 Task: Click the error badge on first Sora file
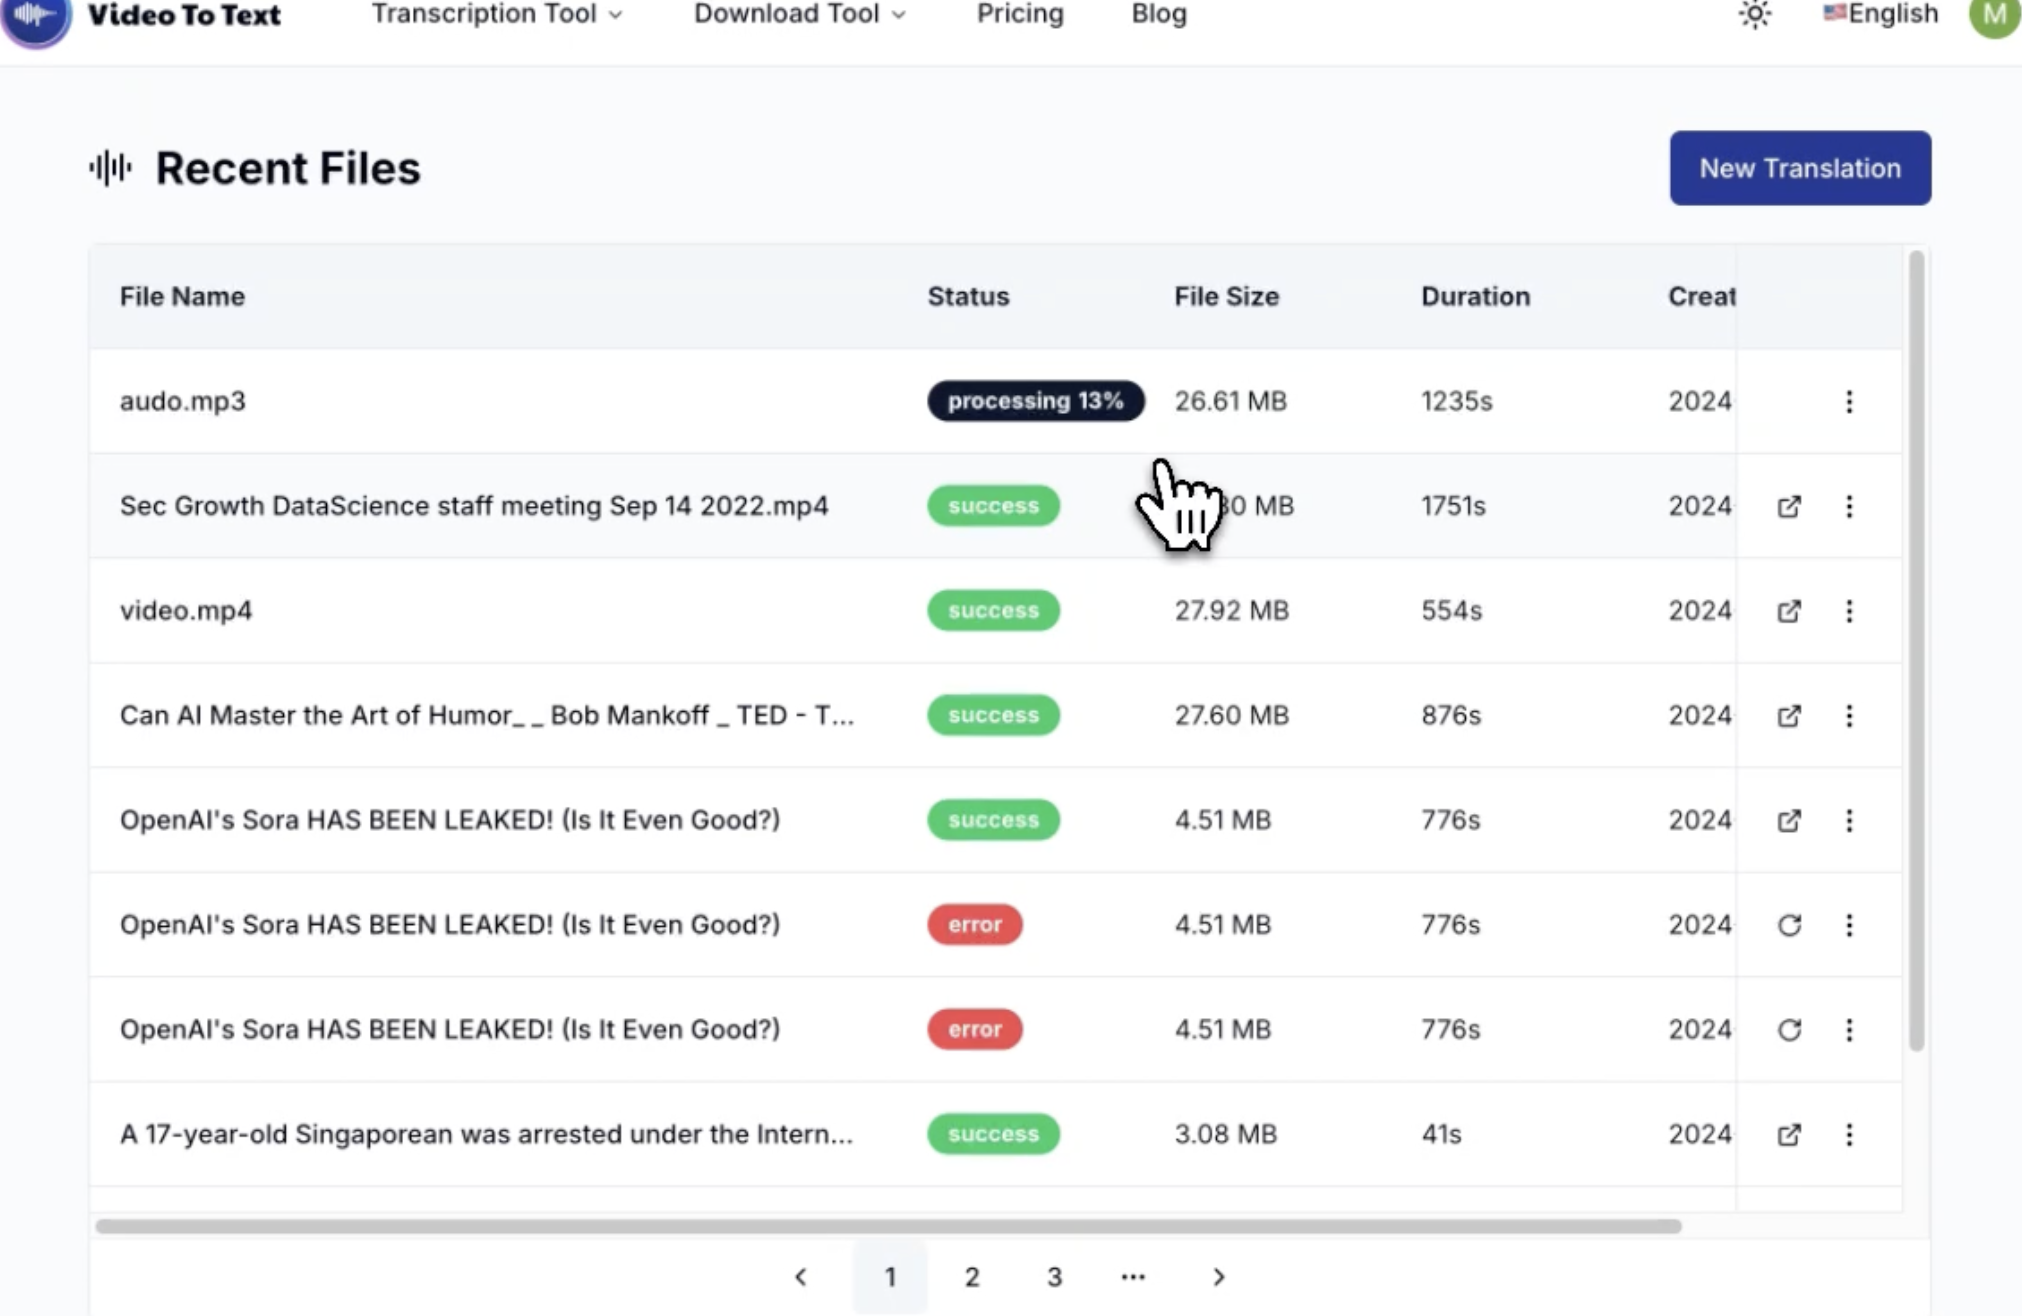974,924
